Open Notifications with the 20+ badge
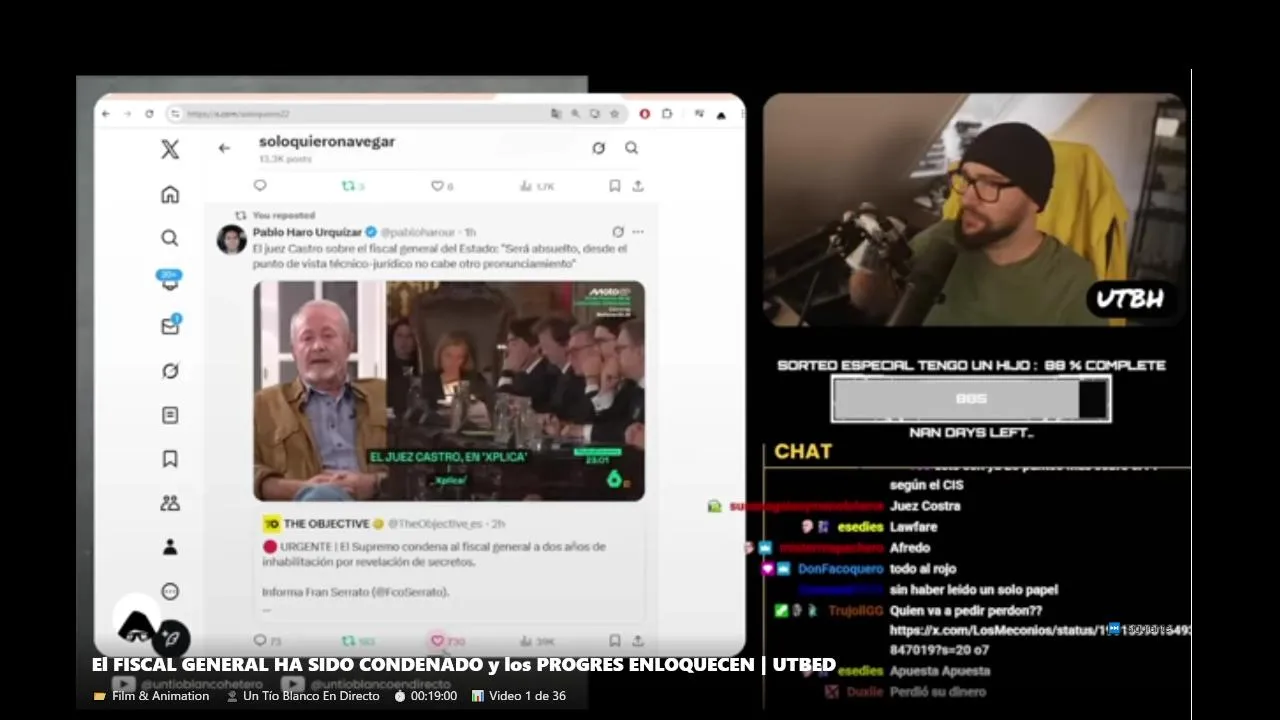 coord(170,281)
